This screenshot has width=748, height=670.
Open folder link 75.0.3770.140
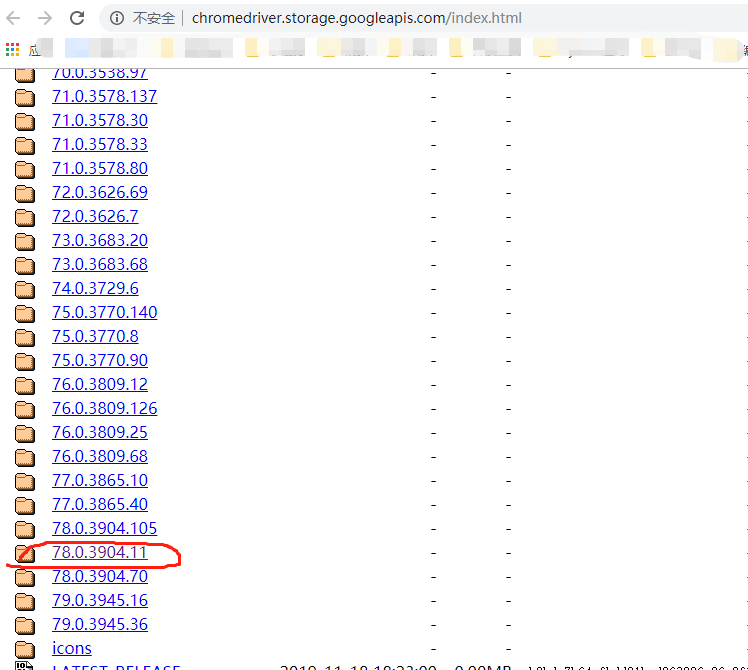pyautogui.click(x=104, y=312)
